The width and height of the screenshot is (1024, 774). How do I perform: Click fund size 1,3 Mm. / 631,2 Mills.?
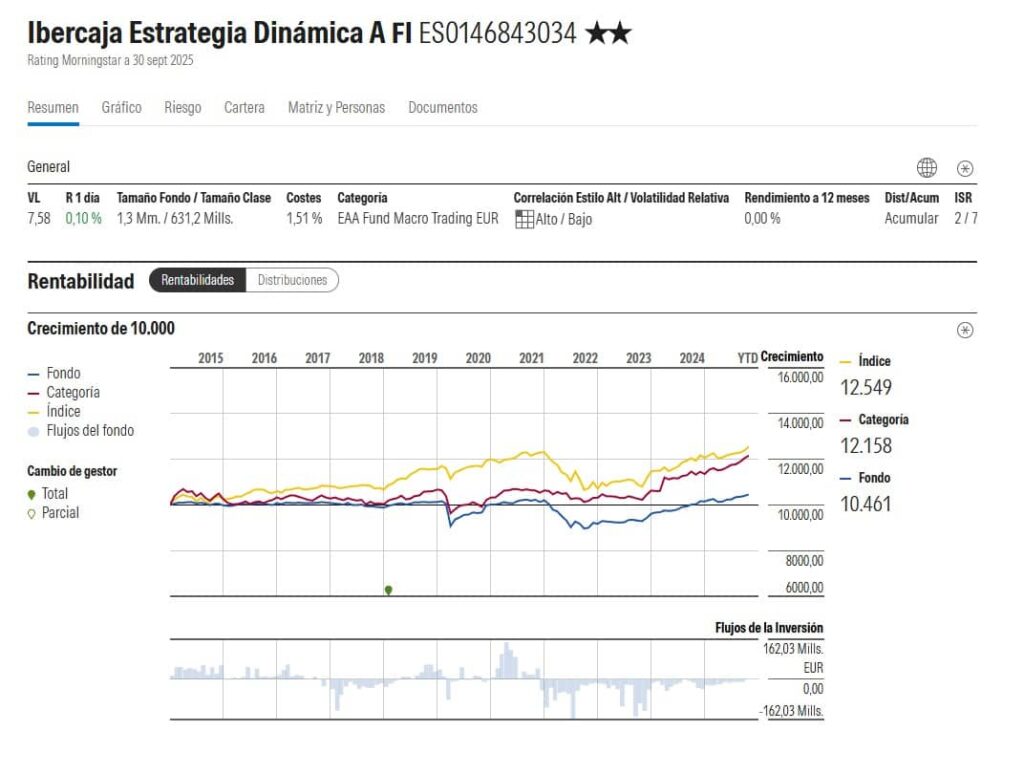pyautogui.click(x=175, y=219)
